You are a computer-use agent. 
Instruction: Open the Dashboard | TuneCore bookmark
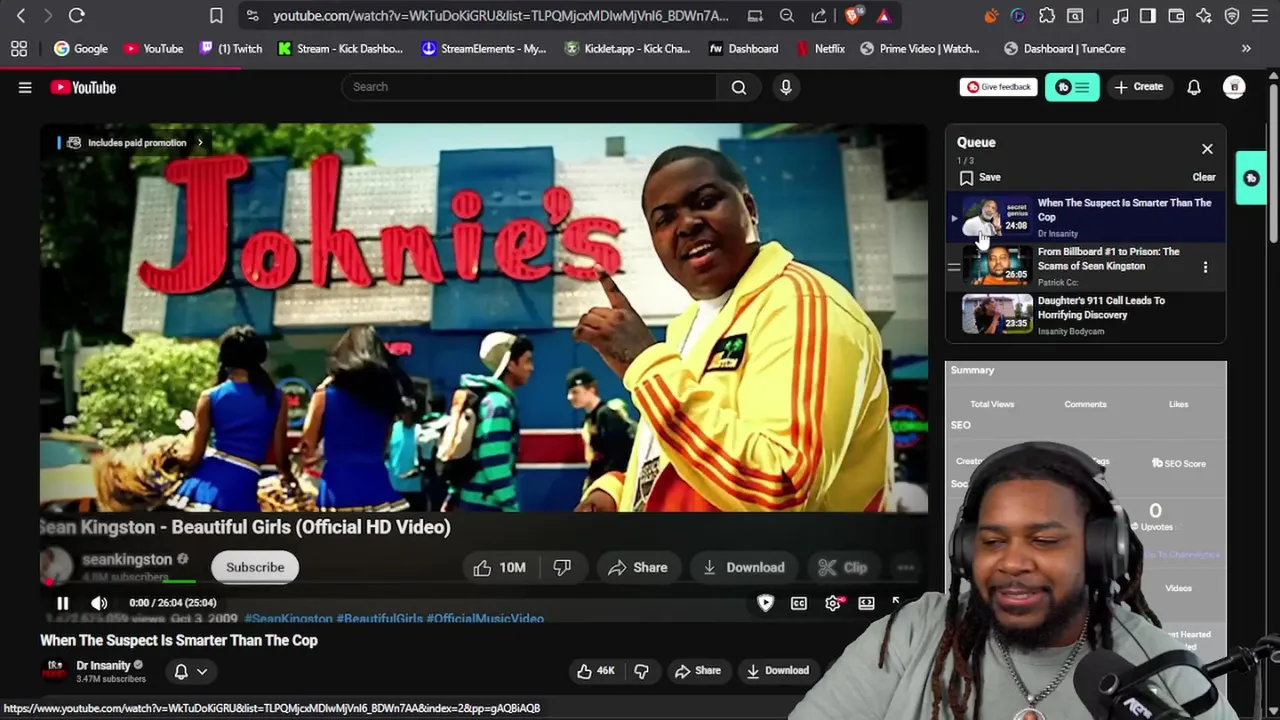(x=1065, y=48)
